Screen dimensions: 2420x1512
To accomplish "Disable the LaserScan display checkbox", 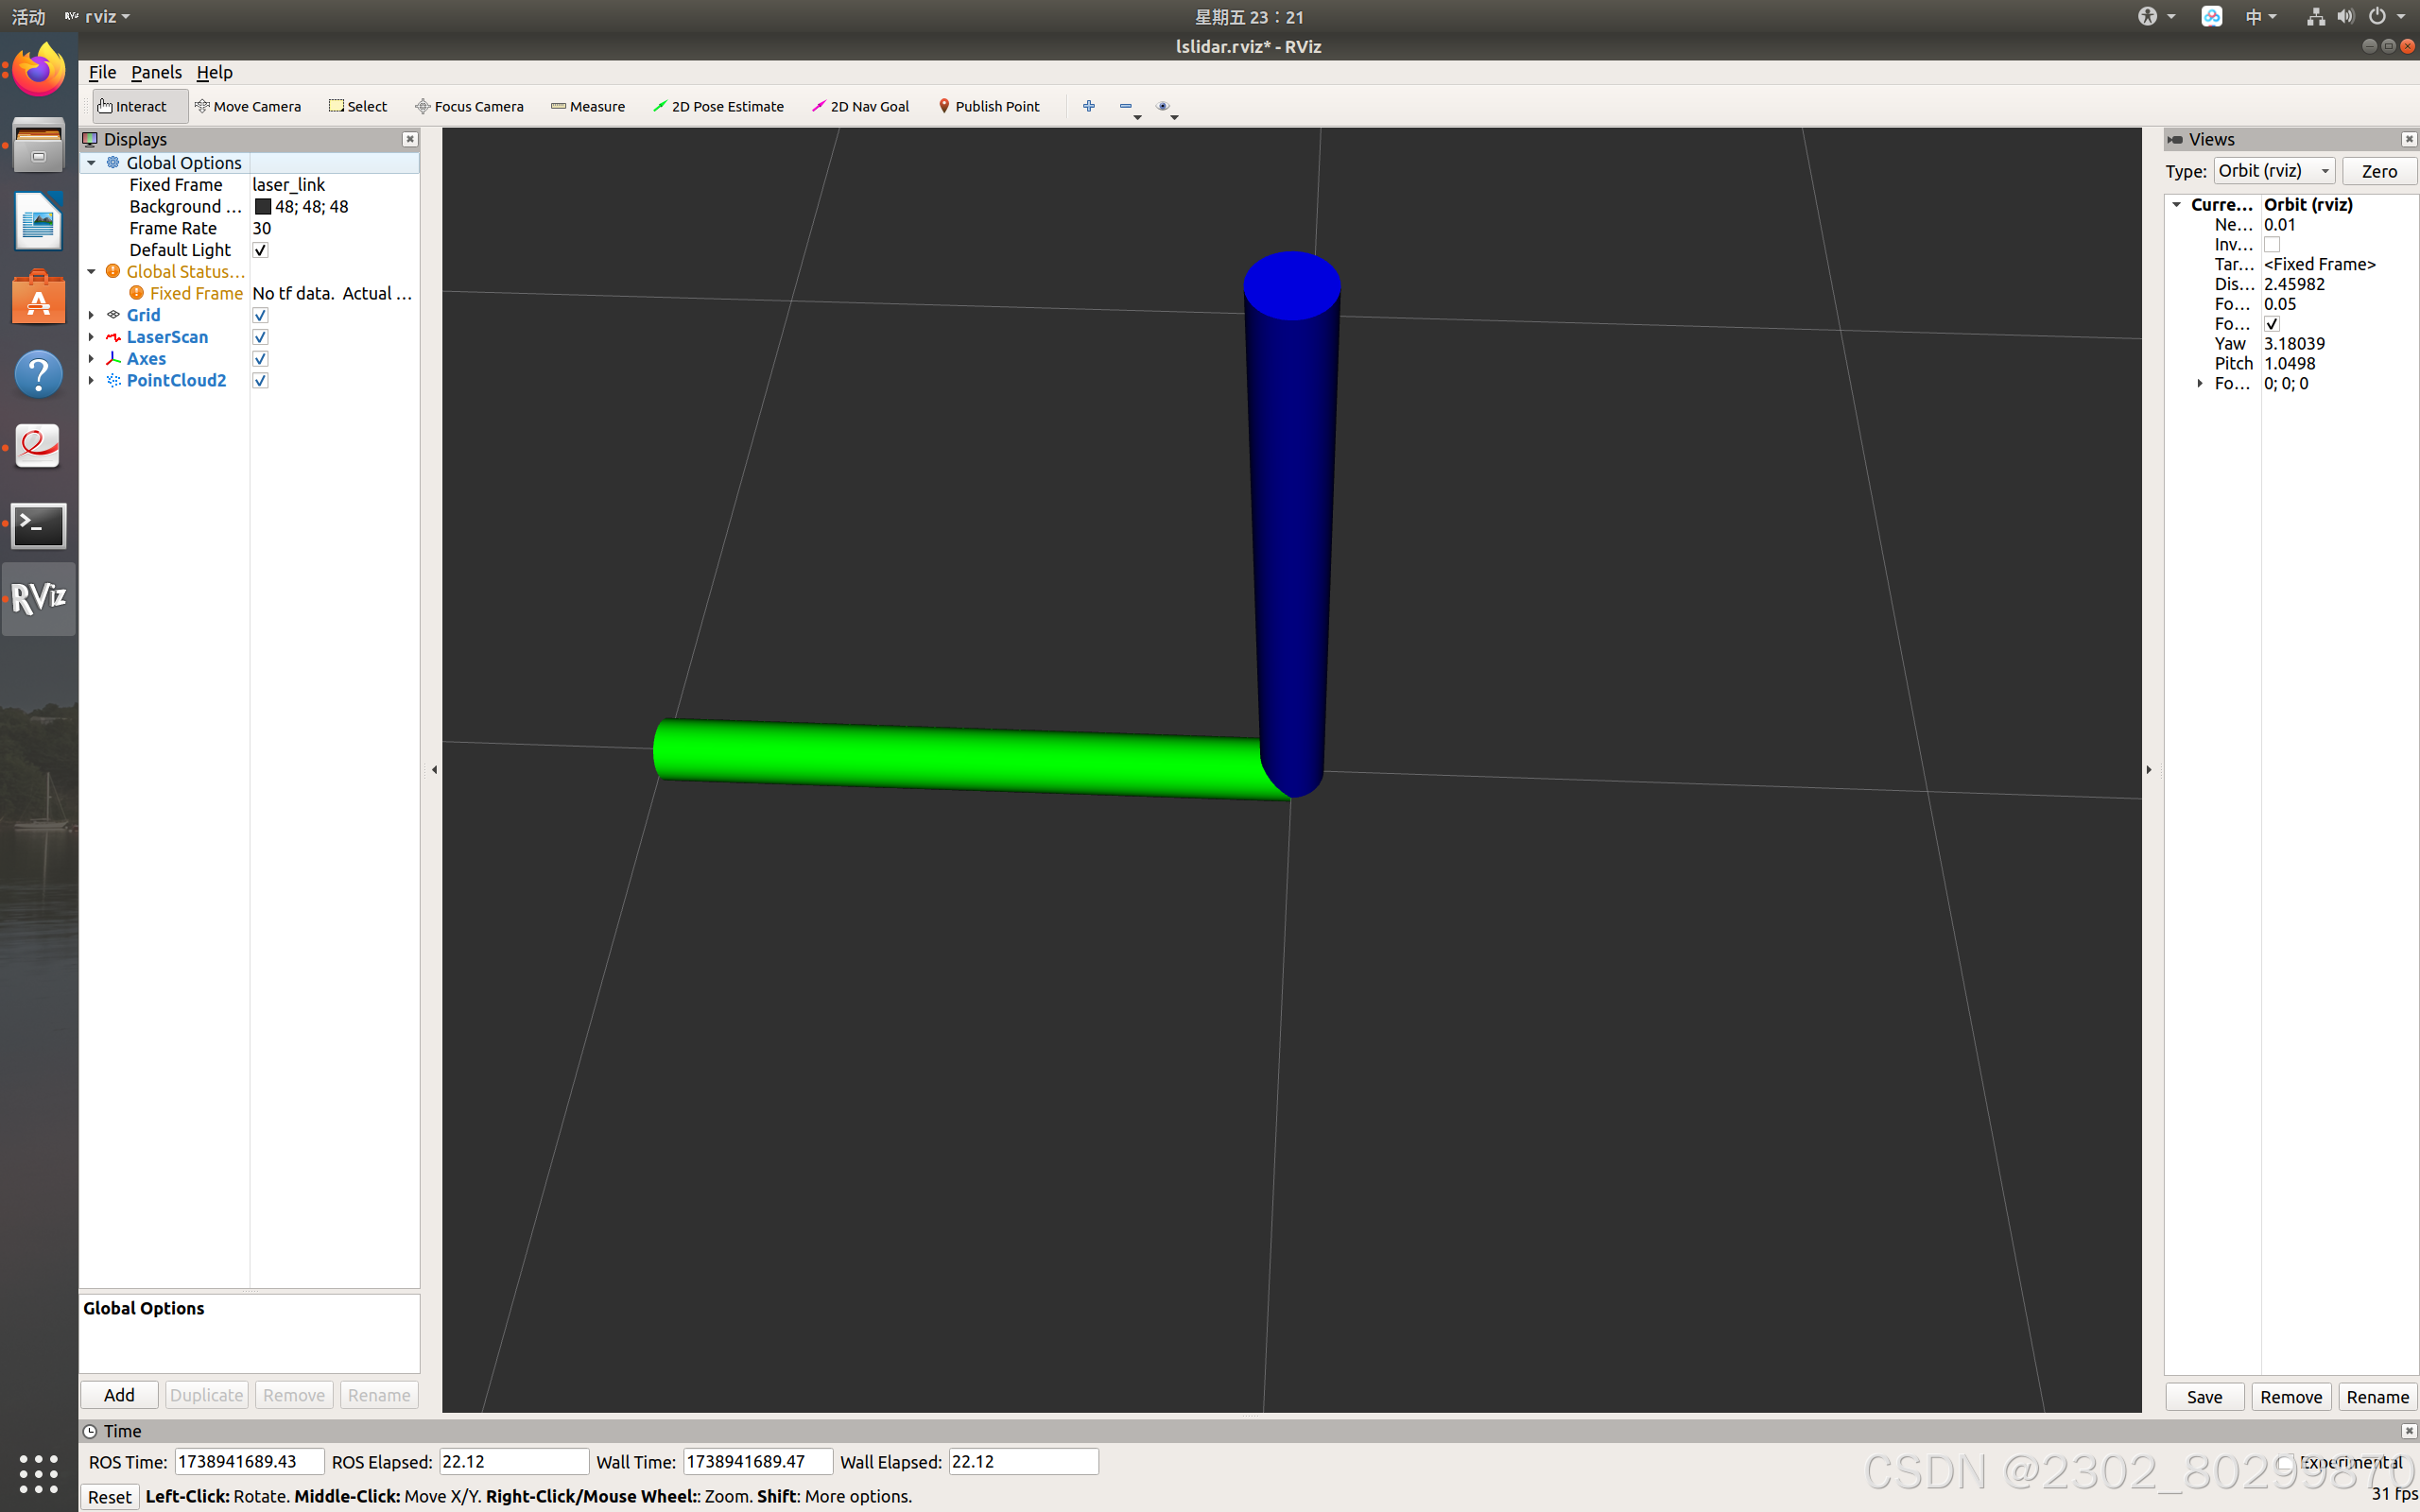I will [260, 337].
